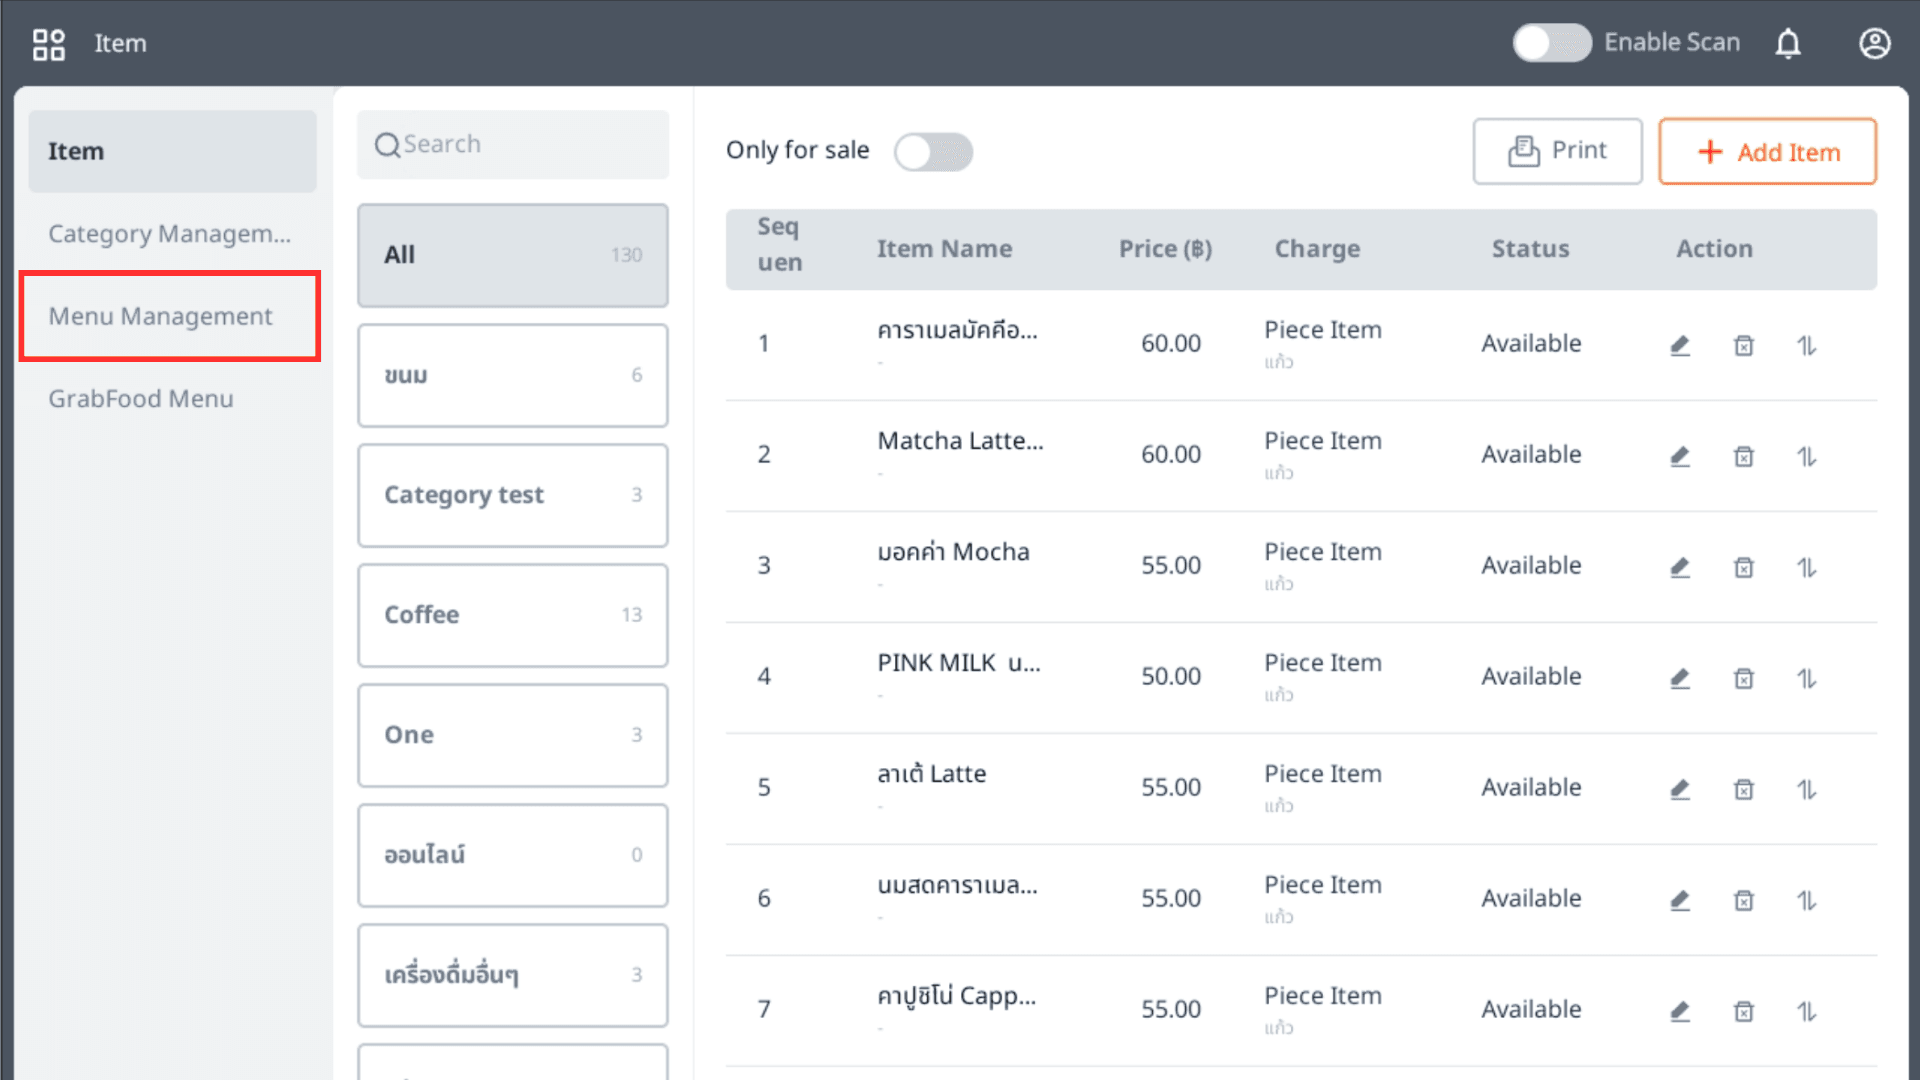This screenshot has width=1920, height=1080.
Task: Select the ขนม category
Action: [x=512, y=375]
